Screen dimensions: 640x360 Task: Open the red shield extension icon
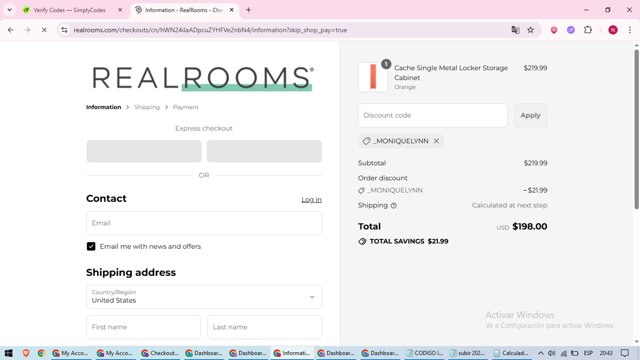[554, 30]
